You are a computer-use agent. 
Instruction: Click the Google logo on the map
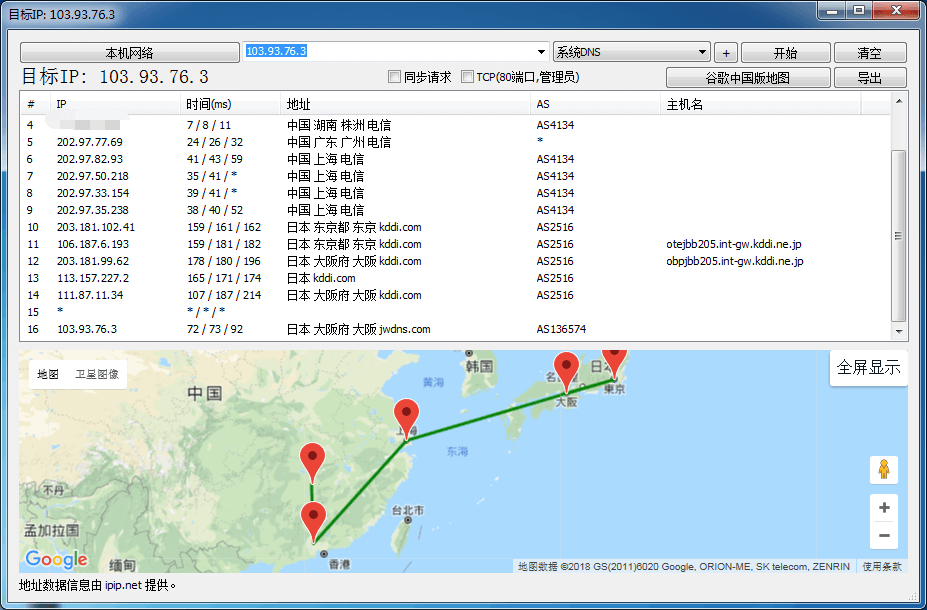(x=57, y=559)
